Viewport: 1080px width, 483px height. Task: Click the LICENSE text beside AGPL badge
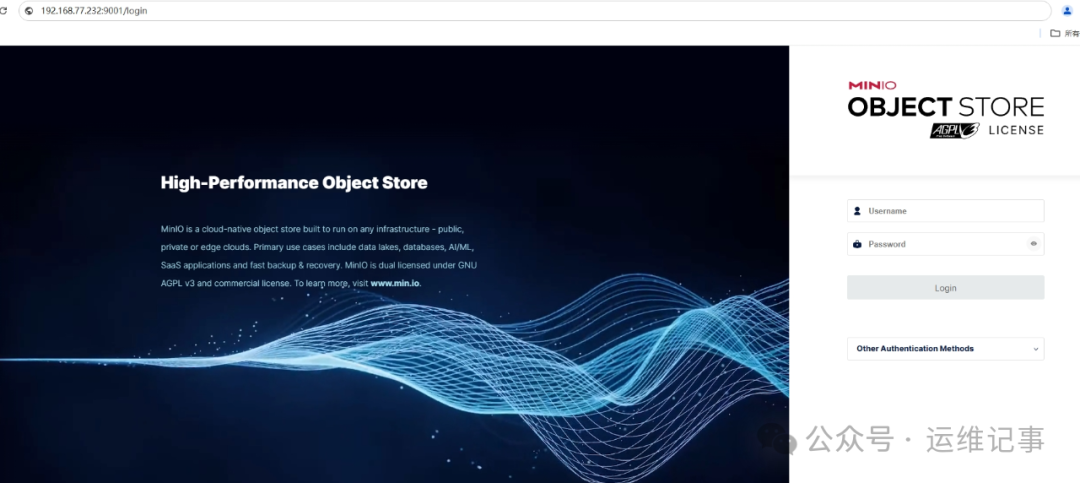coord(1015,130)
